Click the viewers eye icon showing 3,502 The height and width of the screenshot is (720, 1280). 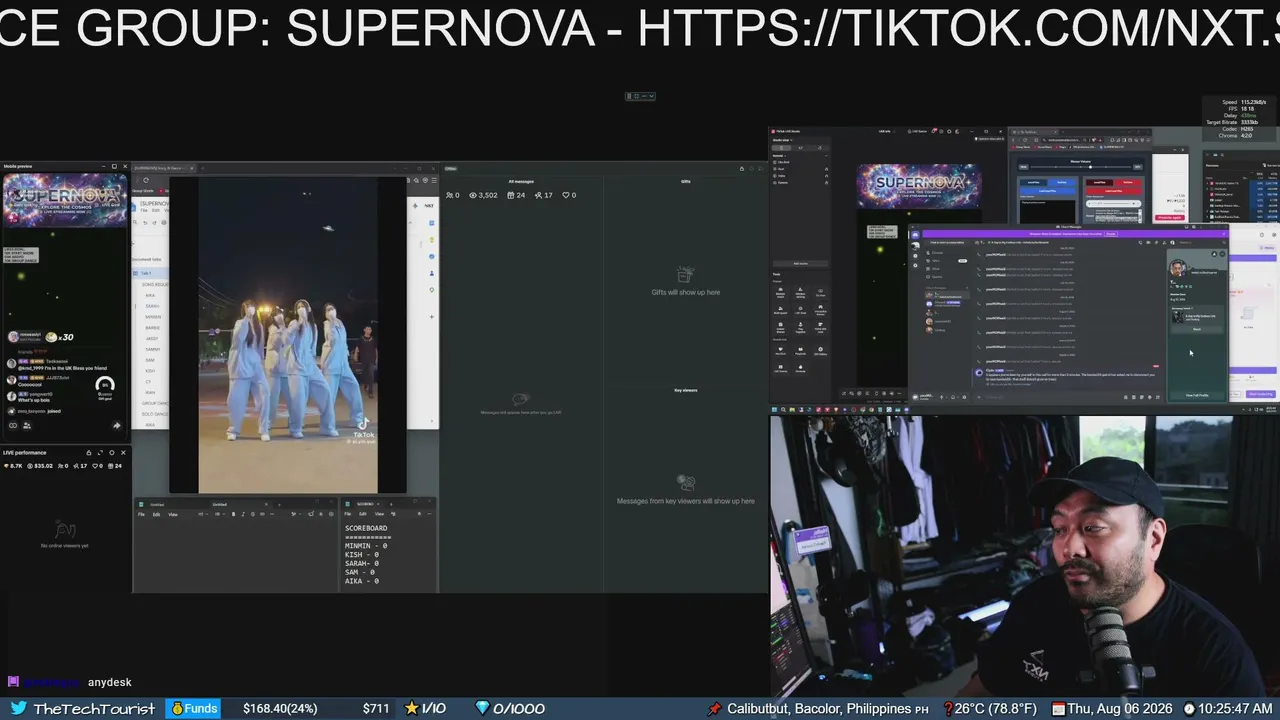471,195
